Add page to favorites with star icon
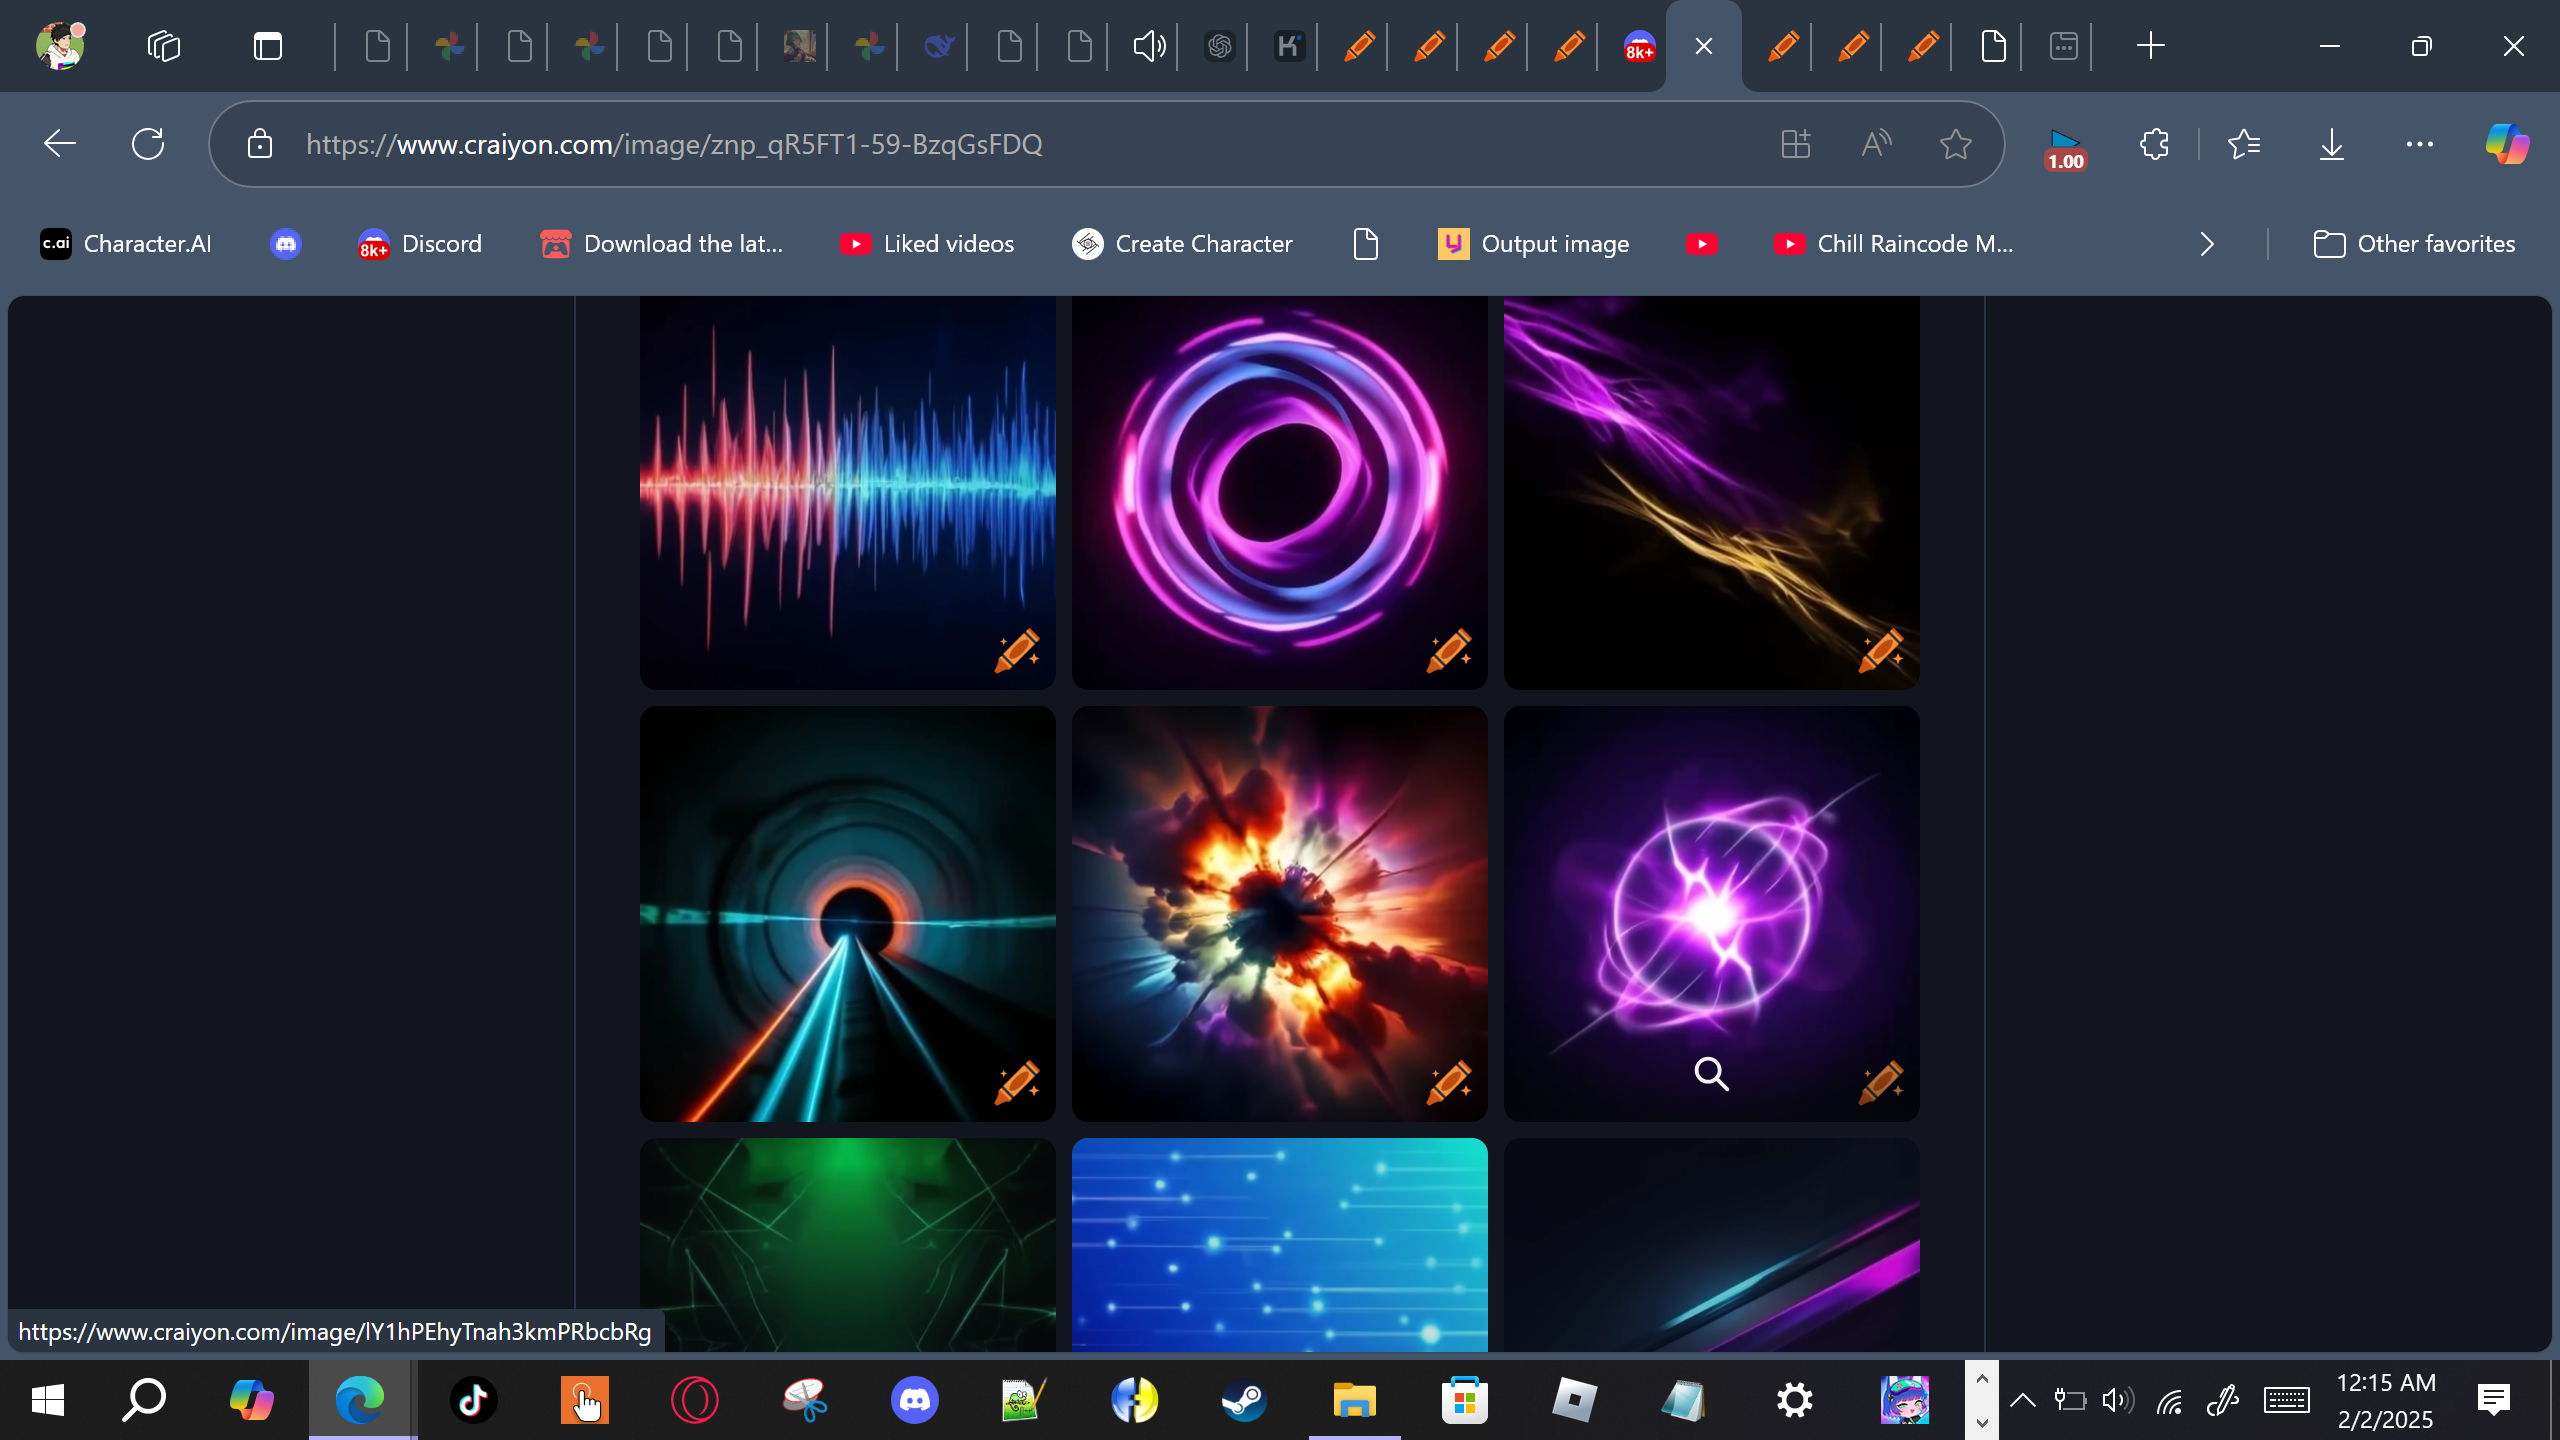 (x=1955, y=144)
